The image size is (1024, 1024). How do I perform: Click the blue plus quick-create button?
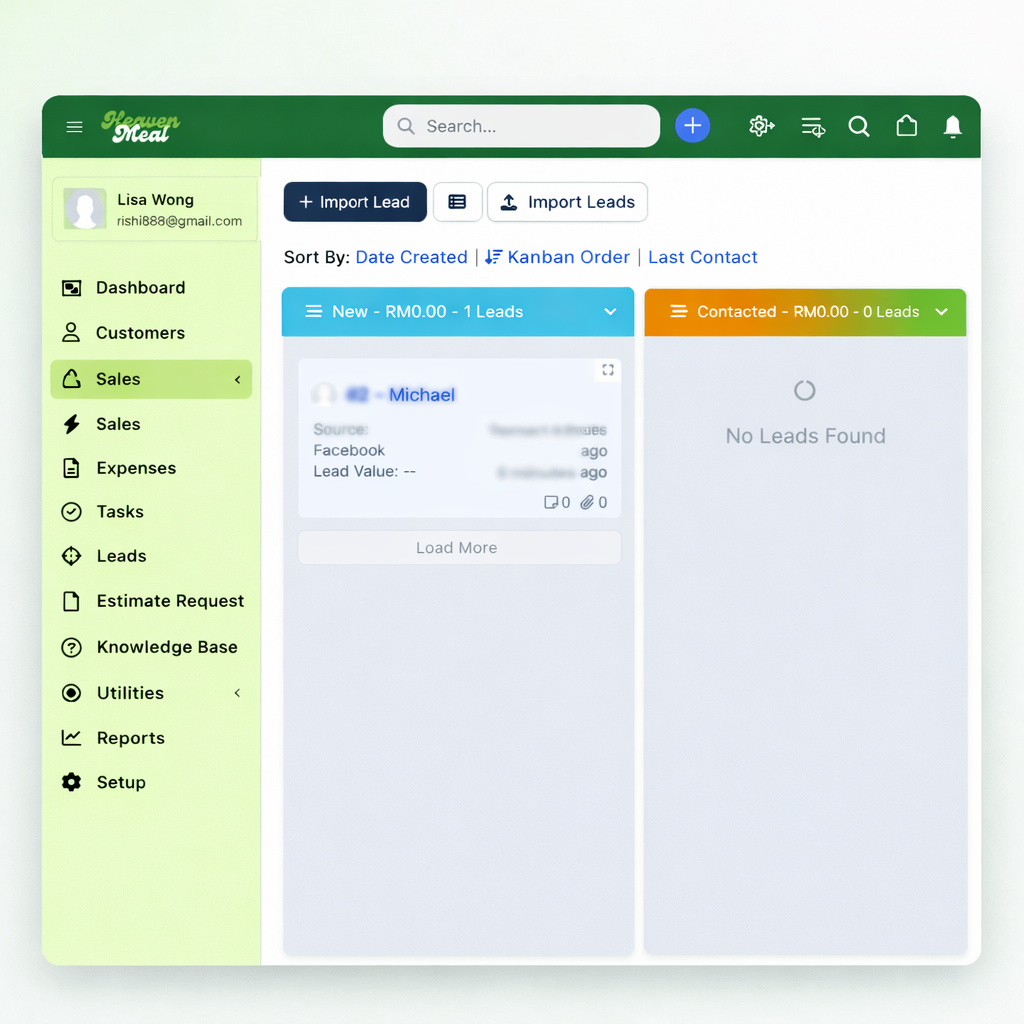692,126
